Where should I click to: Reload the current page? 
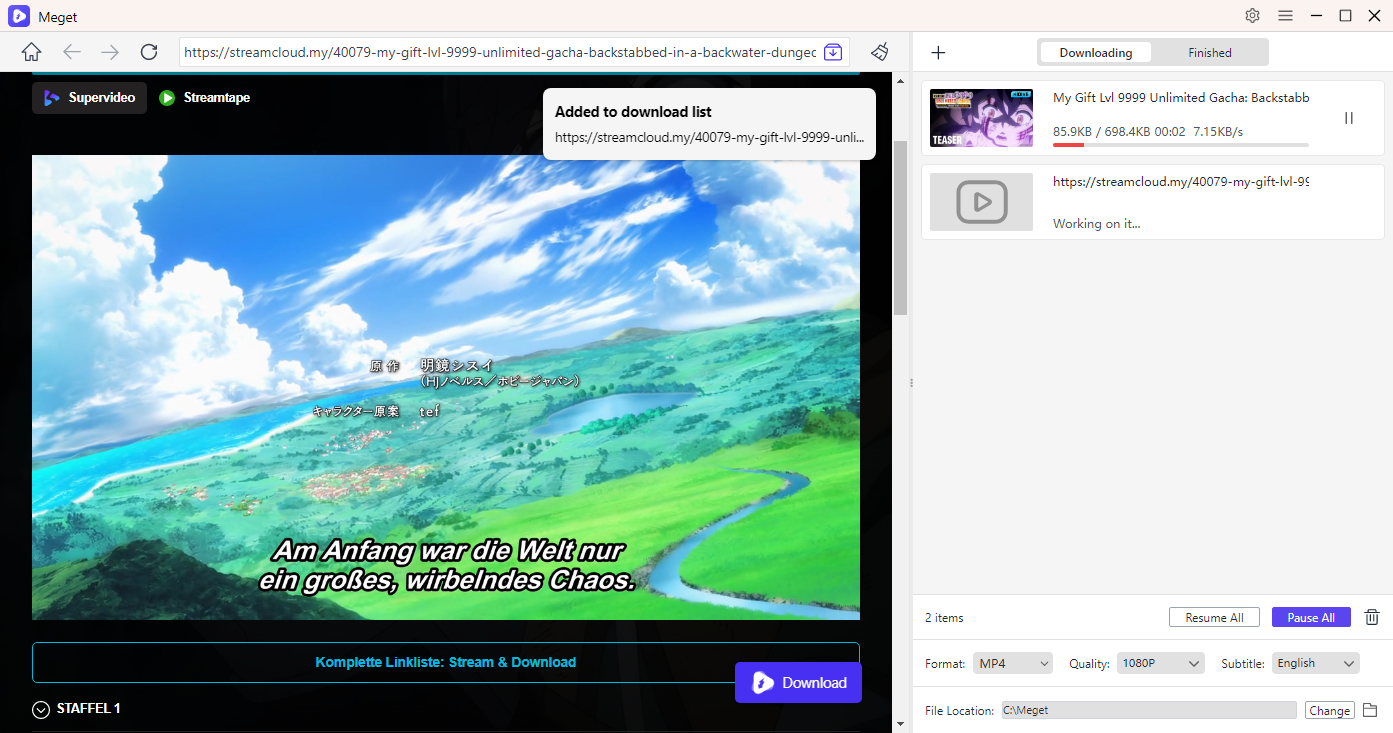pos(149,51)
